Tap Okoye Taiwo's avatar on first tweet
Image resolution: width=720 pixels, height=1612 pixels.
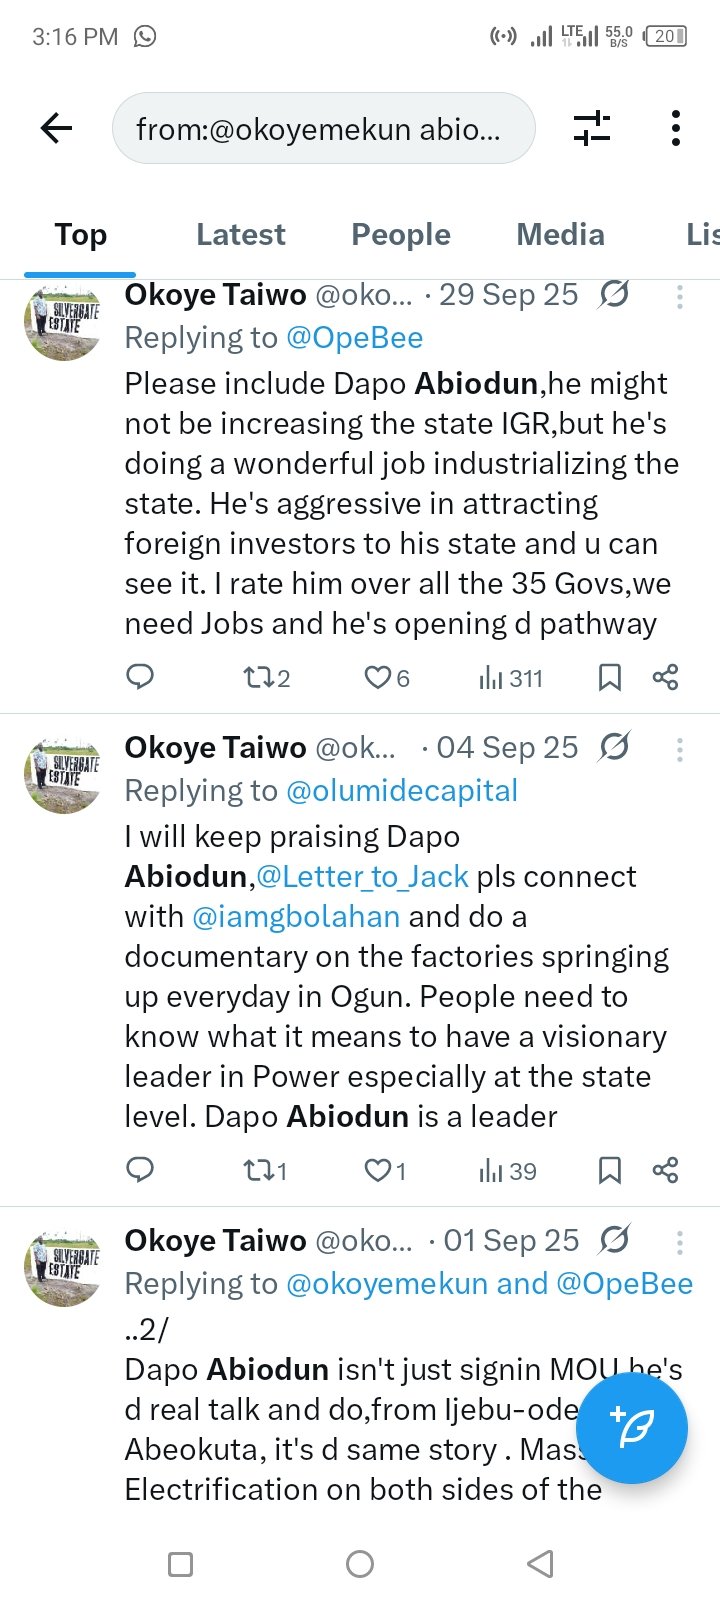tap(63, 322)
